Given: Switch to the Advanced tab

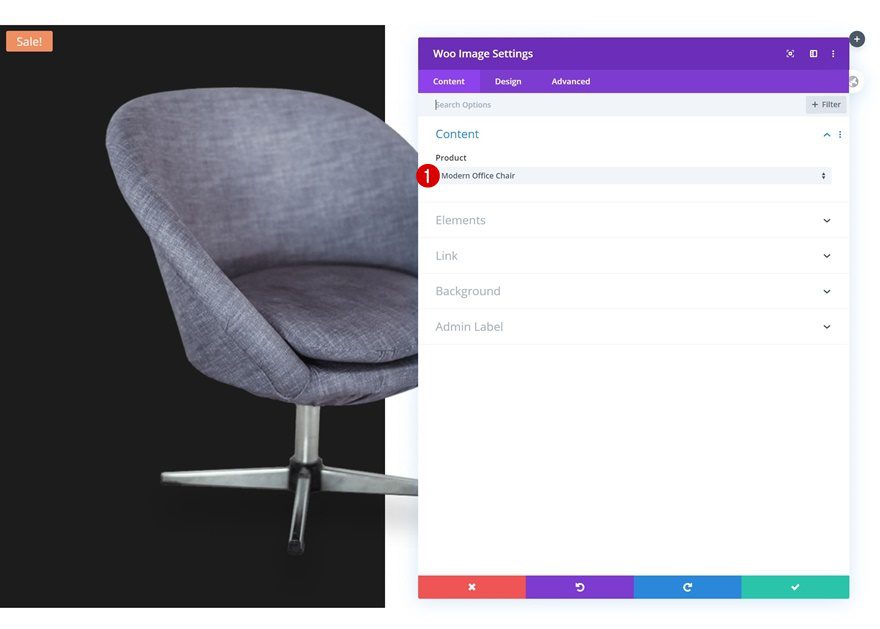Looking at the screenshot, I should click(x=571, y=81).
